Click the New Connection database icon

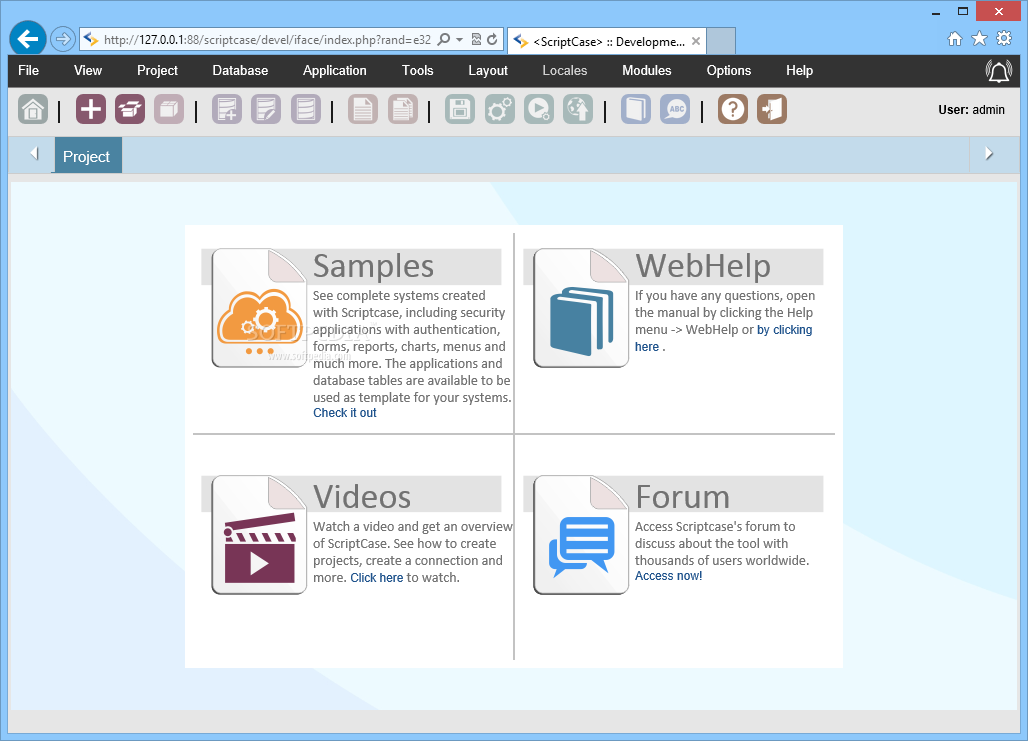click(x=227, y=110)
